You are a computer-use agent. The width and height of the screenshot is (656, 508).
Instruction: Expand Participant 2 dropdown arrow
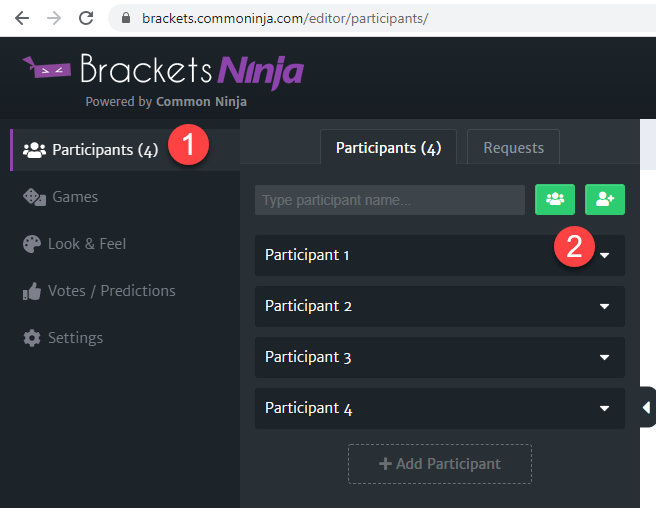tap(604, 306)
